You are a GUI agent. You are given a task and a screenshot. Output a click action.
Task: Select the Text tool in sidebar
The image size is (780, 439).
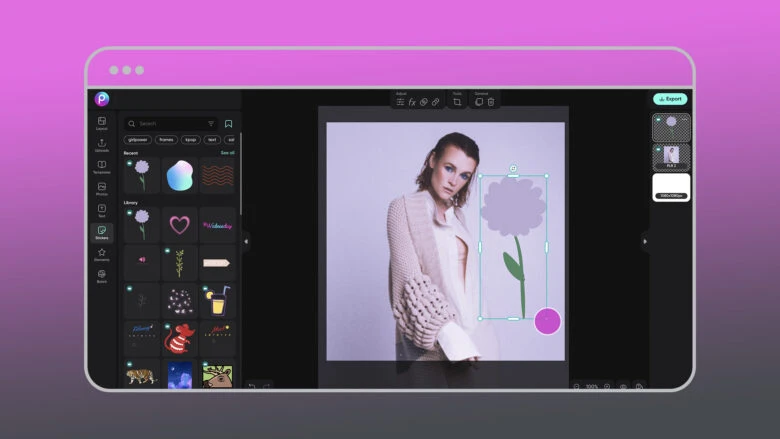pyautogui.click(x=101, y=211)
